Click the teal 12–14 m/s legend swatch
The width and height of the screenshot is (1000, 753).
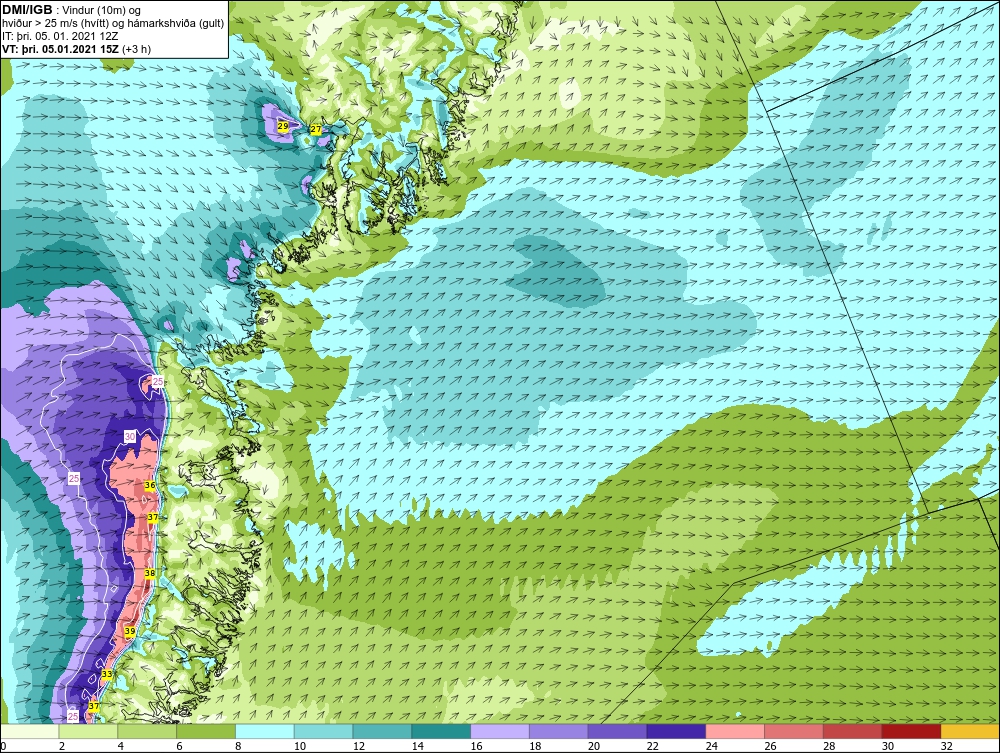(x=382, y=731)
